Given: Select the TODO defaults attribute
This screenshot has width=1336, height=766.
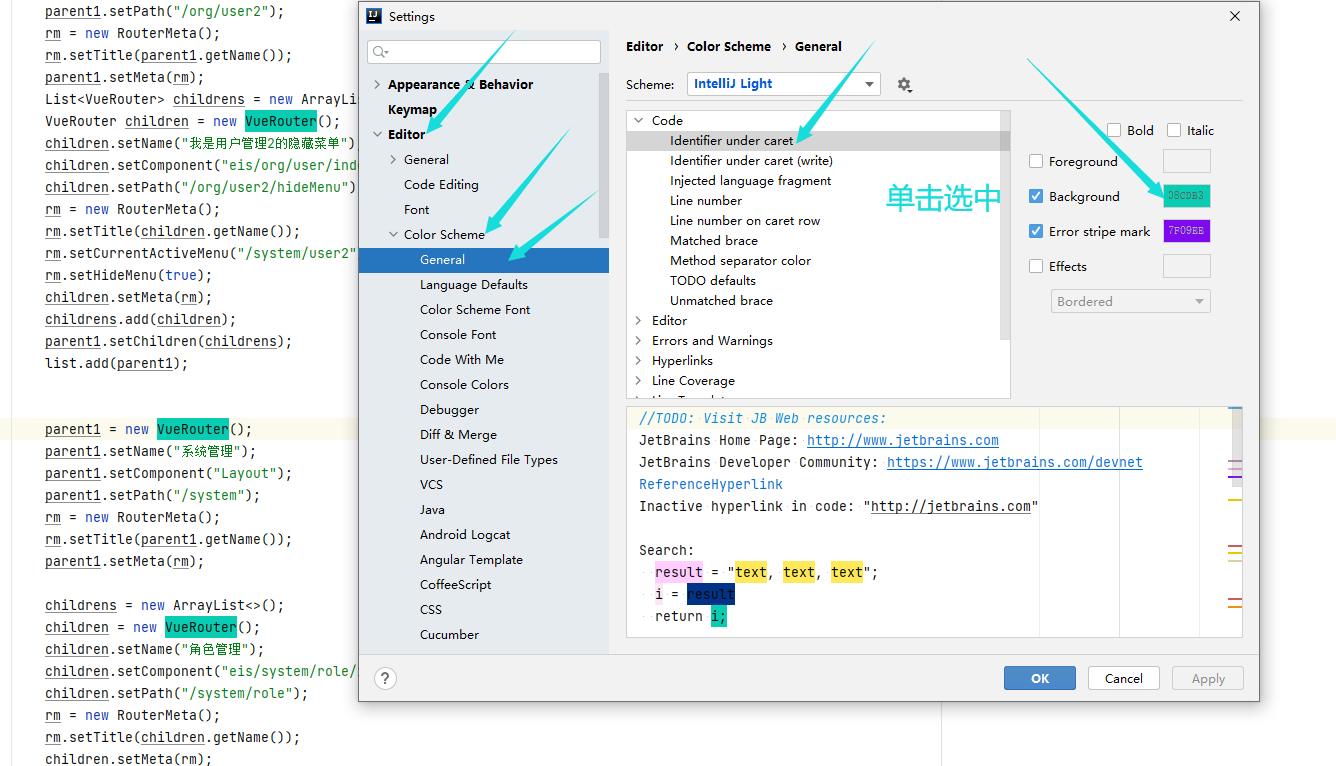Looking at the screenshot, I should 713,280.
